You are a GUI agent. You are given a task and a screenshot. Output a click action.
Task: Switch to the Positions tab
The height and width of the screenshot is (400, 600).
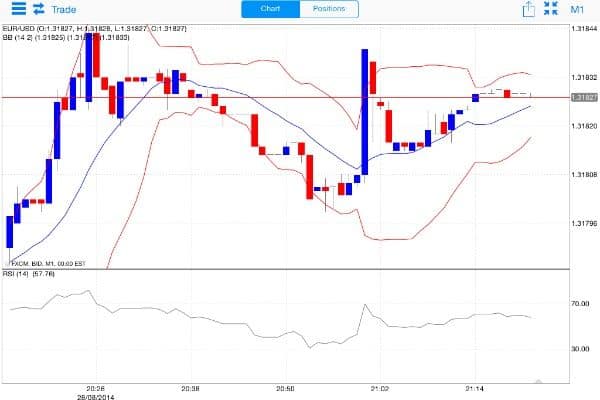pyautogui.click(x=329, y=9)
